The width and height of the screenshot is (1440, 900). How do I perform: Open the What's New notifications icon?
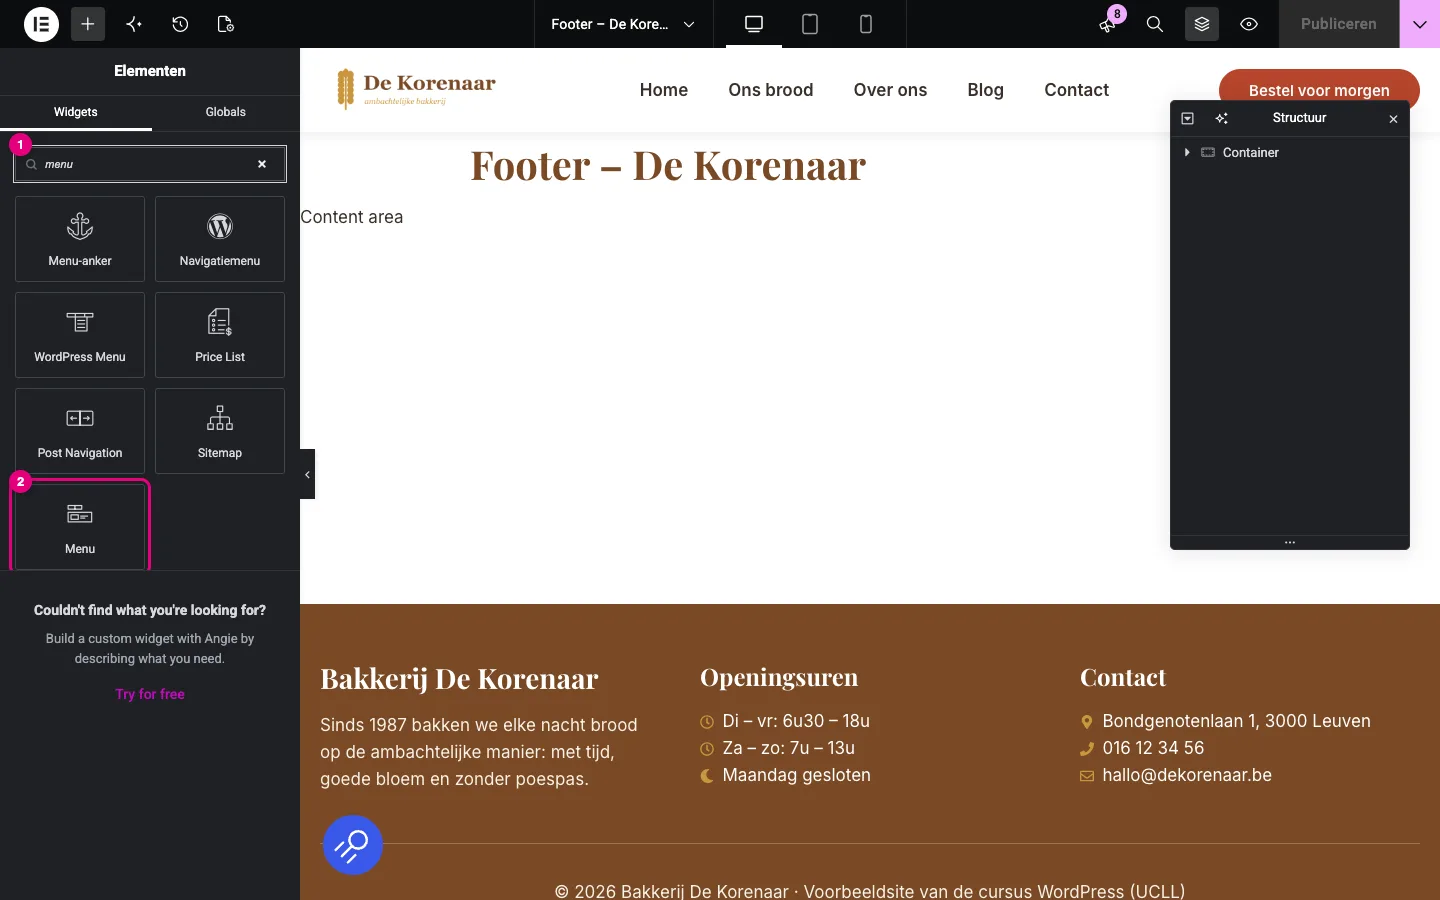pyautogui.click(x=1108, y=24)
